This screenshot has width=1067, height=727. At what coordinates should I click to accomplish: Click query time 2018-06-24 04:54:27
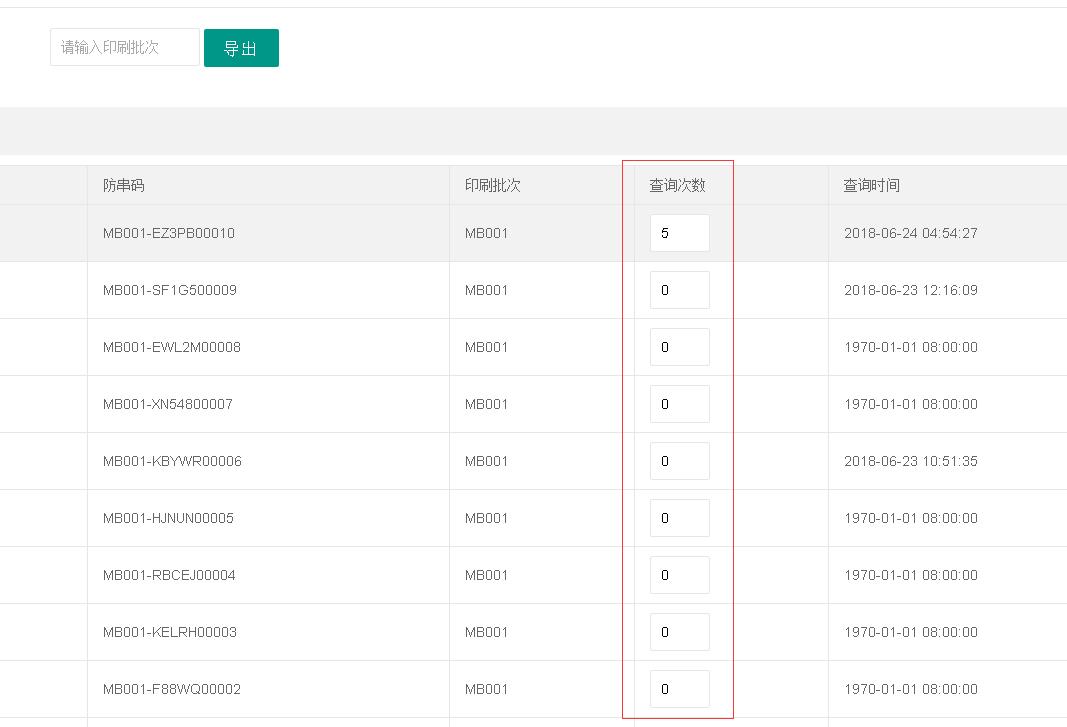click(910, 233)
